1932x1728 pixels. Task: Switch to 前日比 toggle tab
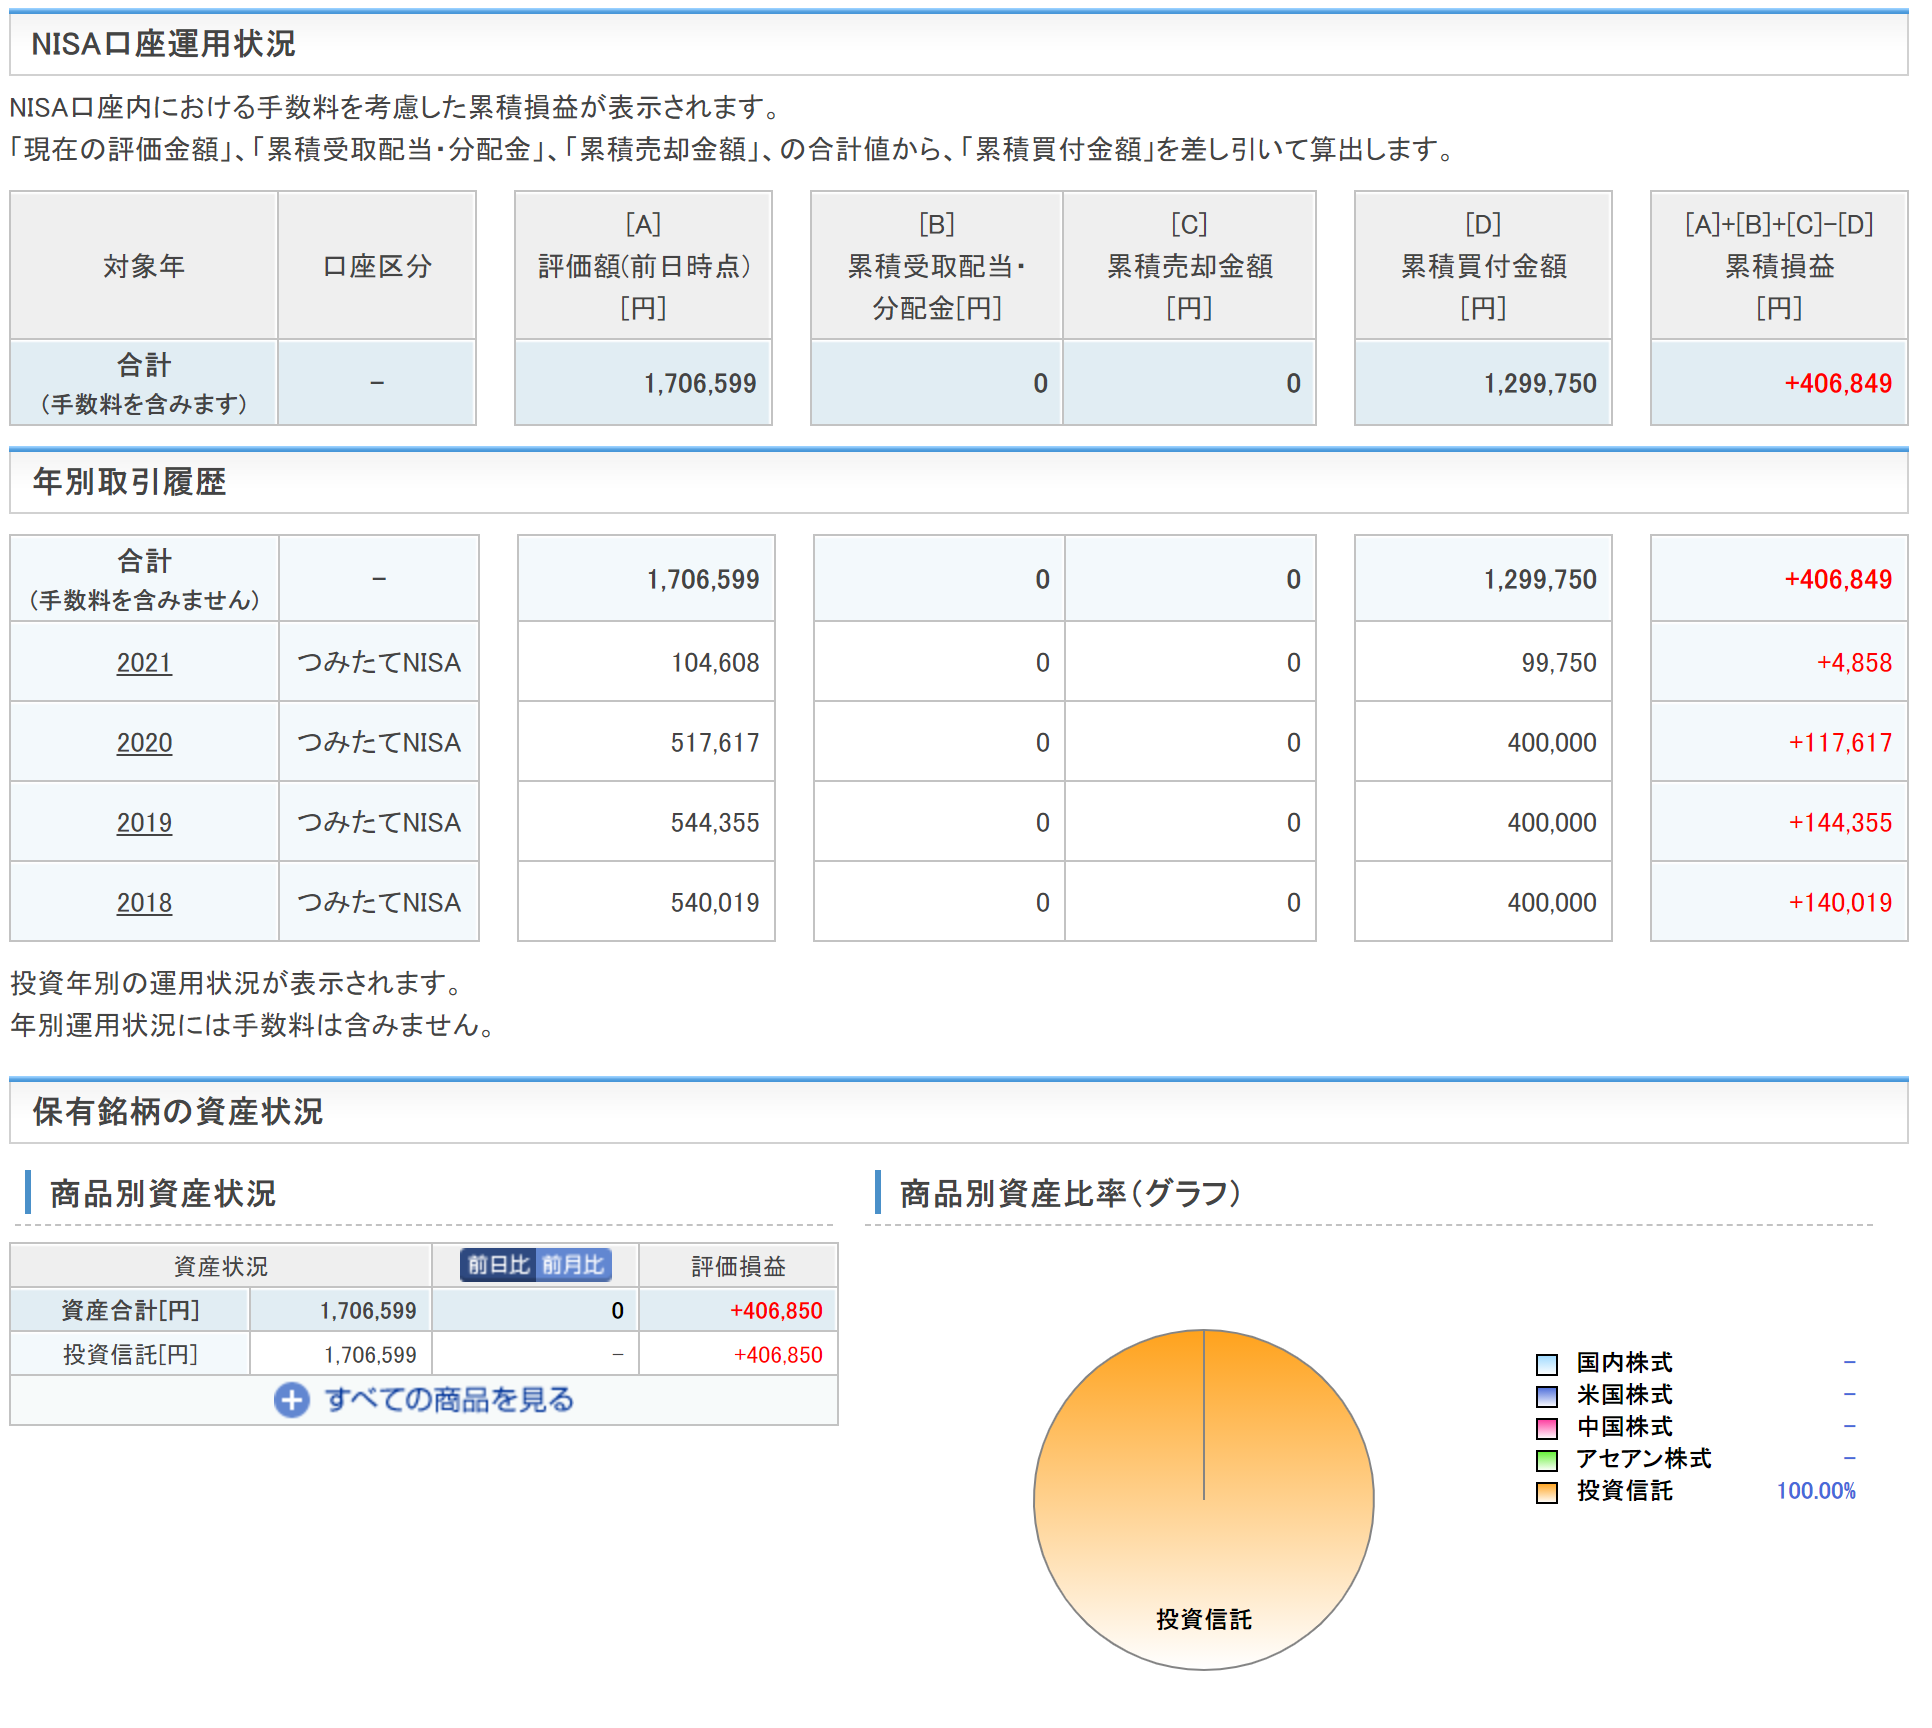(x=498, y=1265)
